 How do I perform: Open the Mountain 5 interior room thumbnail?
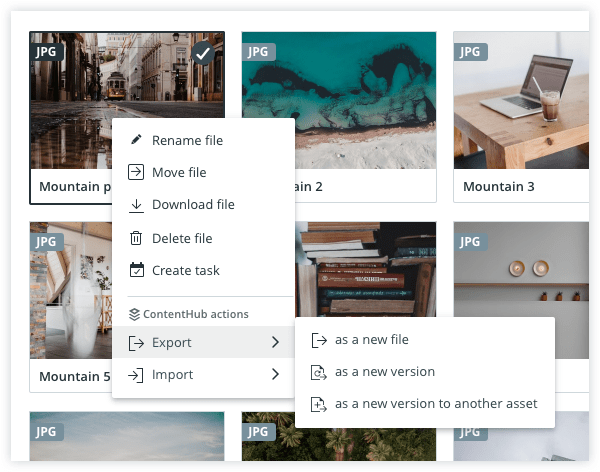click(x=71, y=290)
